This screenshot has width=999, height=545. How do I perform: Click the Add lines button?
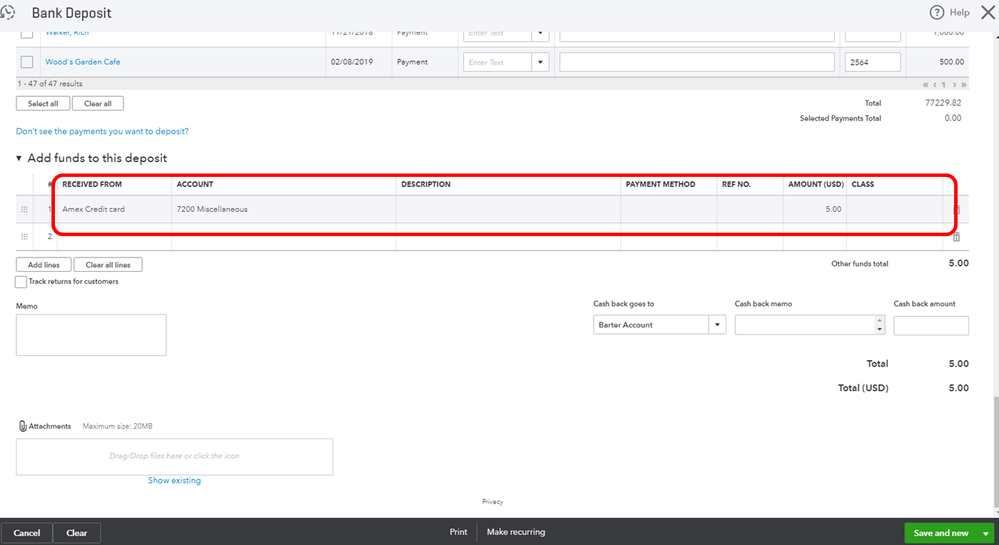[43, 265]
